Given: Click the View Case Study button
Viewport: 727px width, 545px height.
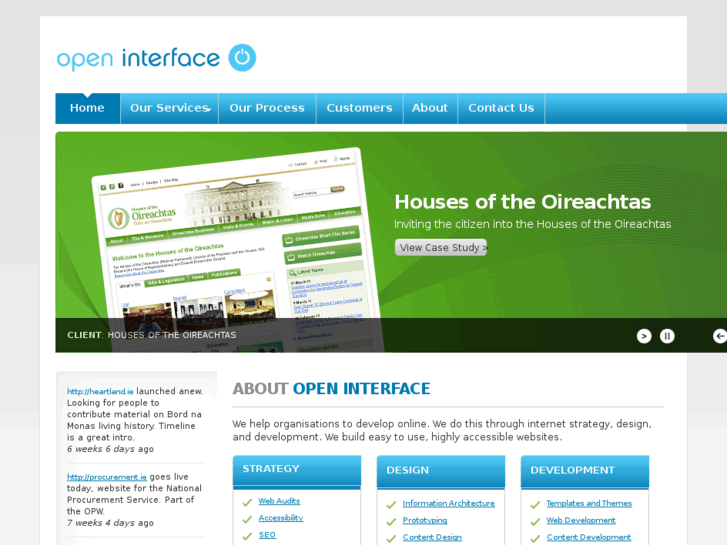Looking at the screenshot, I should click(x=441, y=248).
